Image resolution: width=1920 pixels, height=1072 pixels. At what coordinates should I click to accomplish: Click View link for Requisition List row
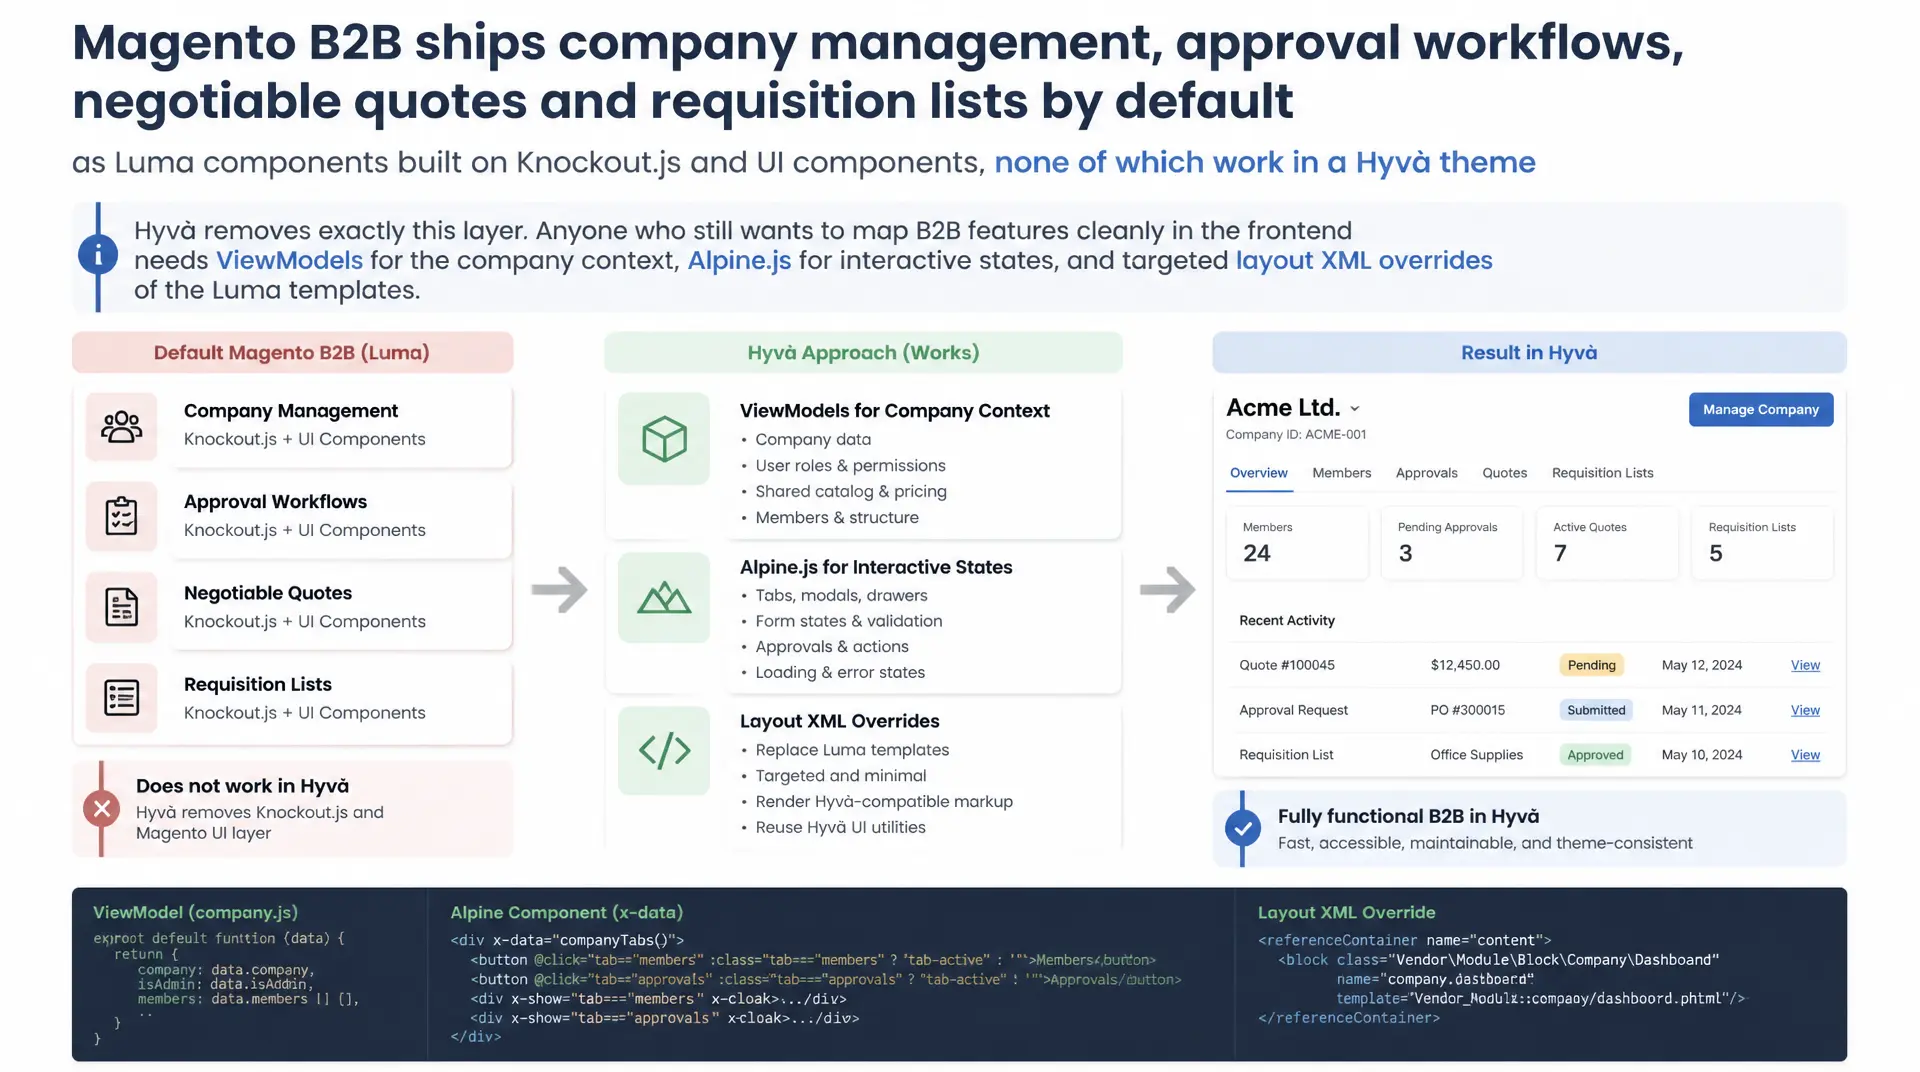click(x=1805, y=755)
